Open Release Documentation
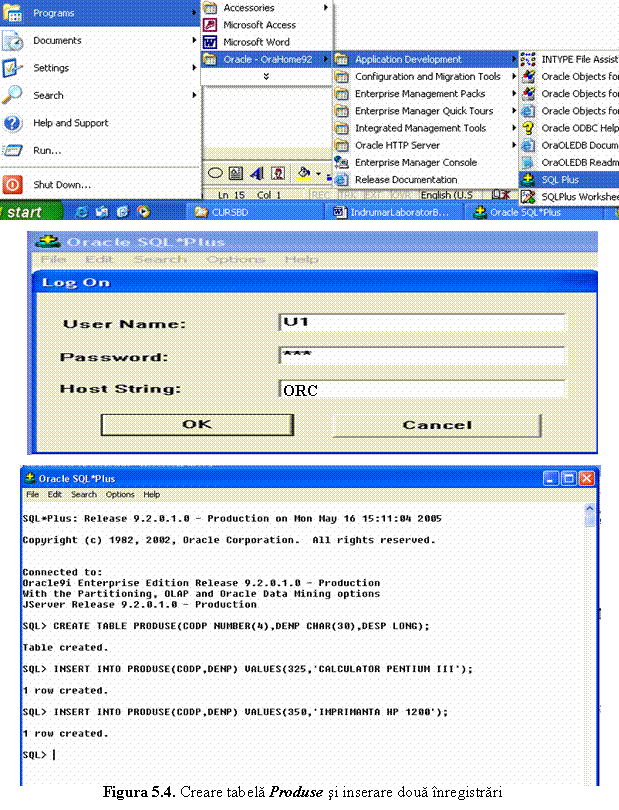Image resolution: width=619 pixels, height=810 pixels. [x=426, y=179]
